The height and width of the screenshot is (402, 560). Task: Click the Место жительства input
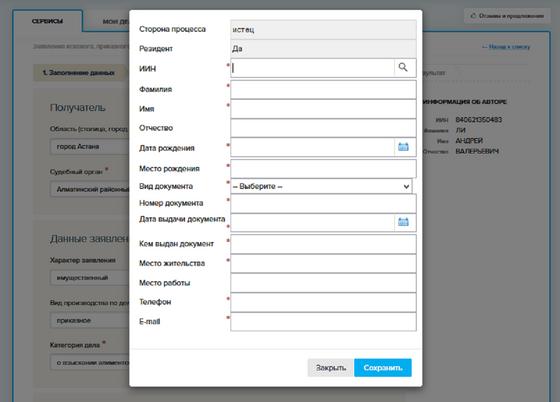pos(323,263)
